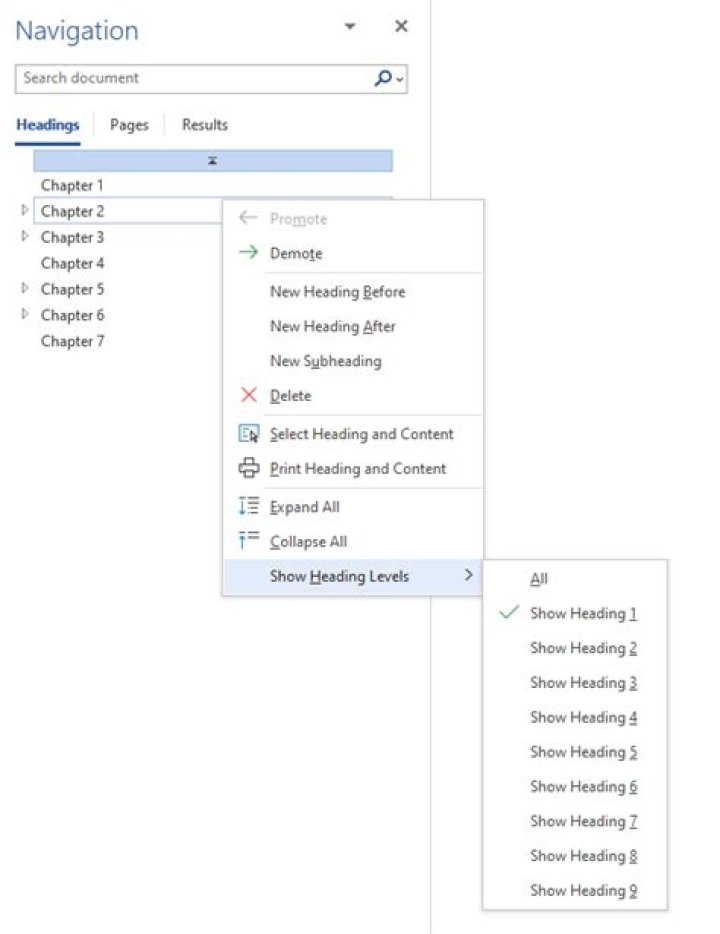Select New Subheading menu entry
This screenshot has height=934, width=720.
(325, 361)
